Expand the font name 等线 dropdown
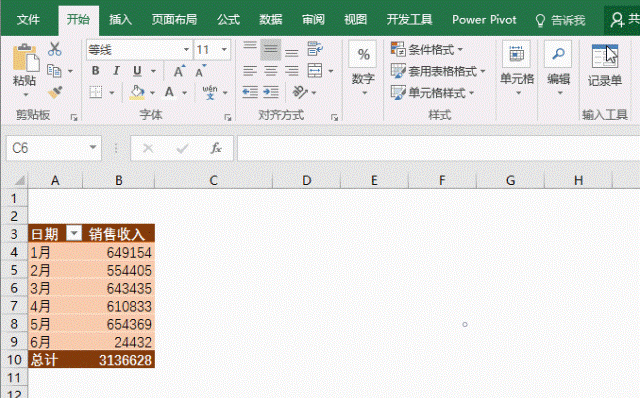640x398 pixels. coord(186,50)
